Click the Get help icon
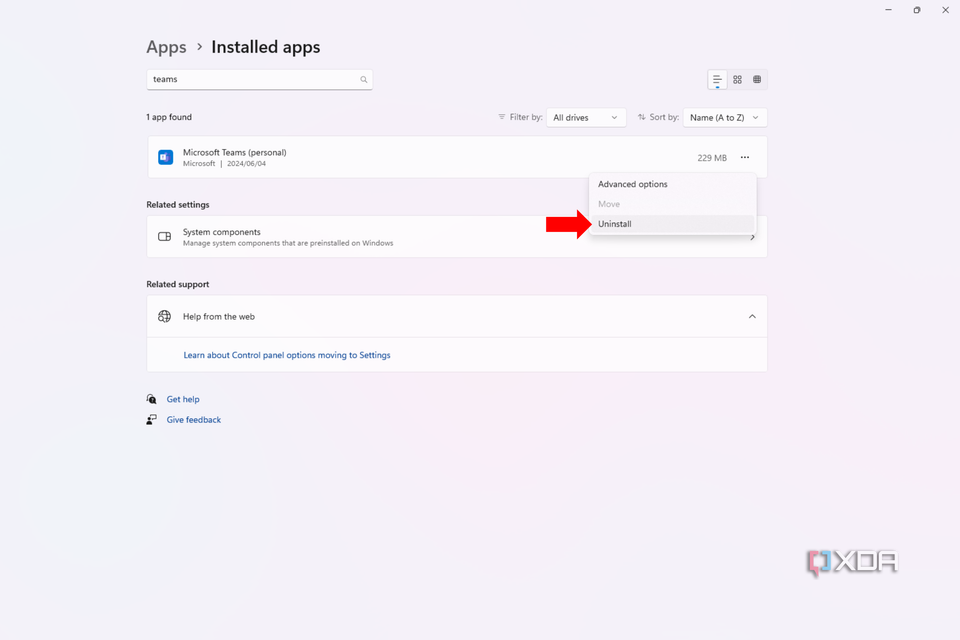The height and width of the screenshot is (640, 960). (x=151, y=398)
